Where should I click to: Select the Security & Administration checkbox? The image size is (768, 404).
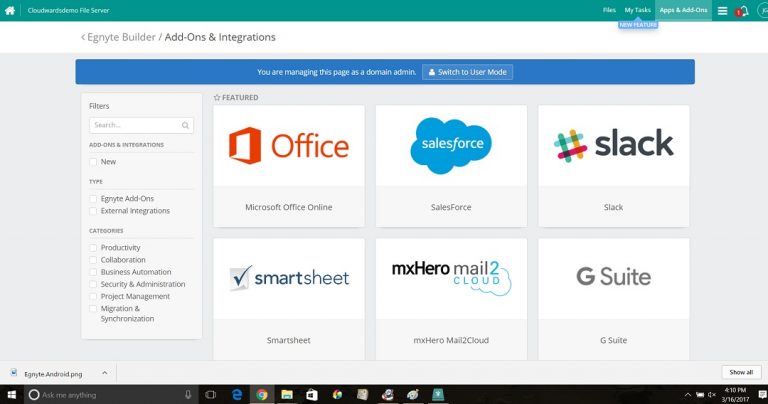[x=93, y=284]
